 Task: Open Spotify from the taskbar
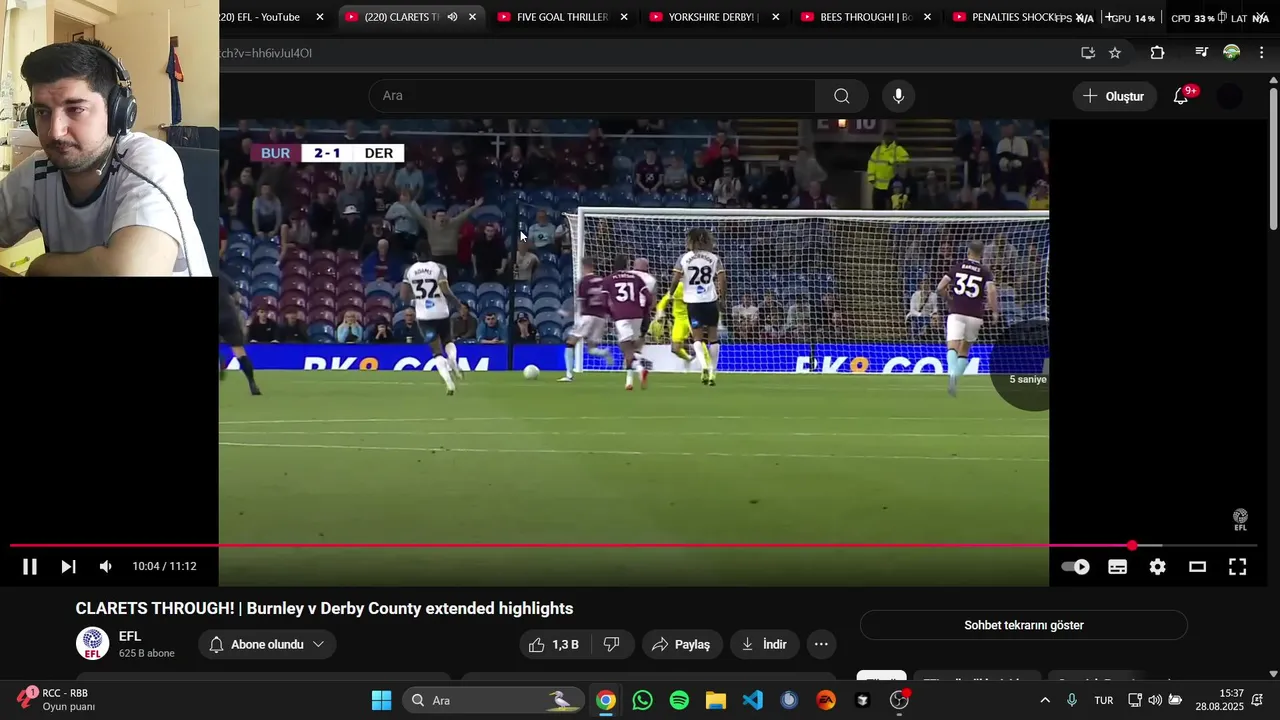click(x=679, y=700)
